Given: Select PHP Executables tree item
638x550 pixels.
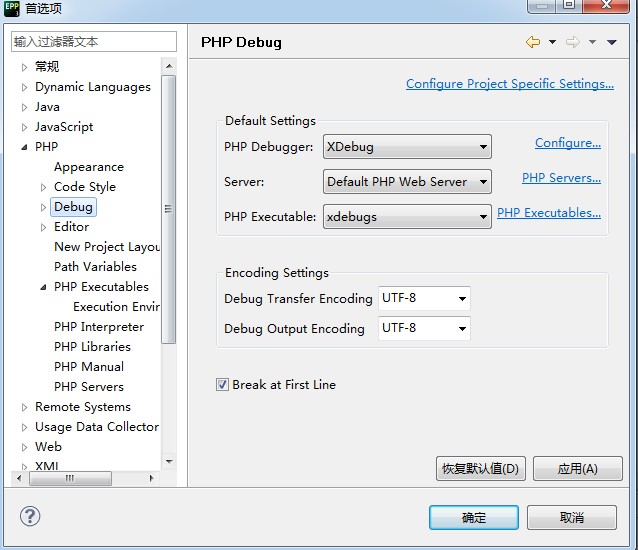Looking at the screenshot, I should pyautogui.click(x=101, y=287).
